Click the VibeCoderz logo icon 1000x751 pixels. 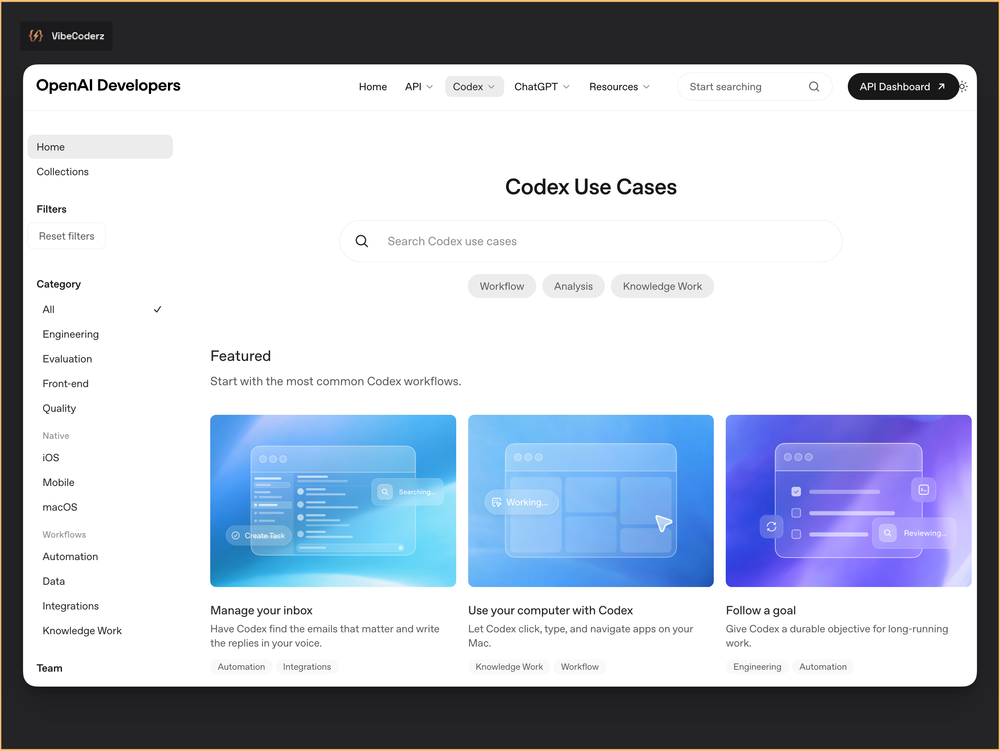click(36, 36)
